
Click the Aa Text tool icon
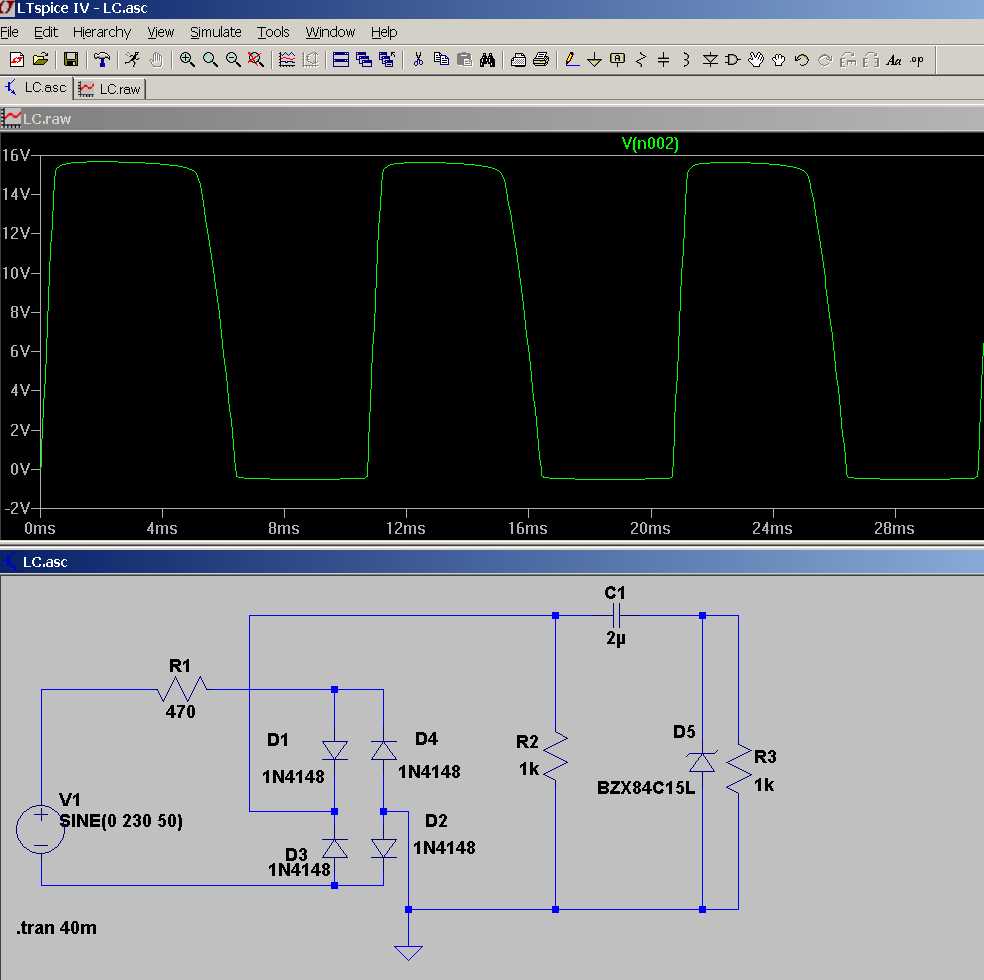[x=894, y=60]
